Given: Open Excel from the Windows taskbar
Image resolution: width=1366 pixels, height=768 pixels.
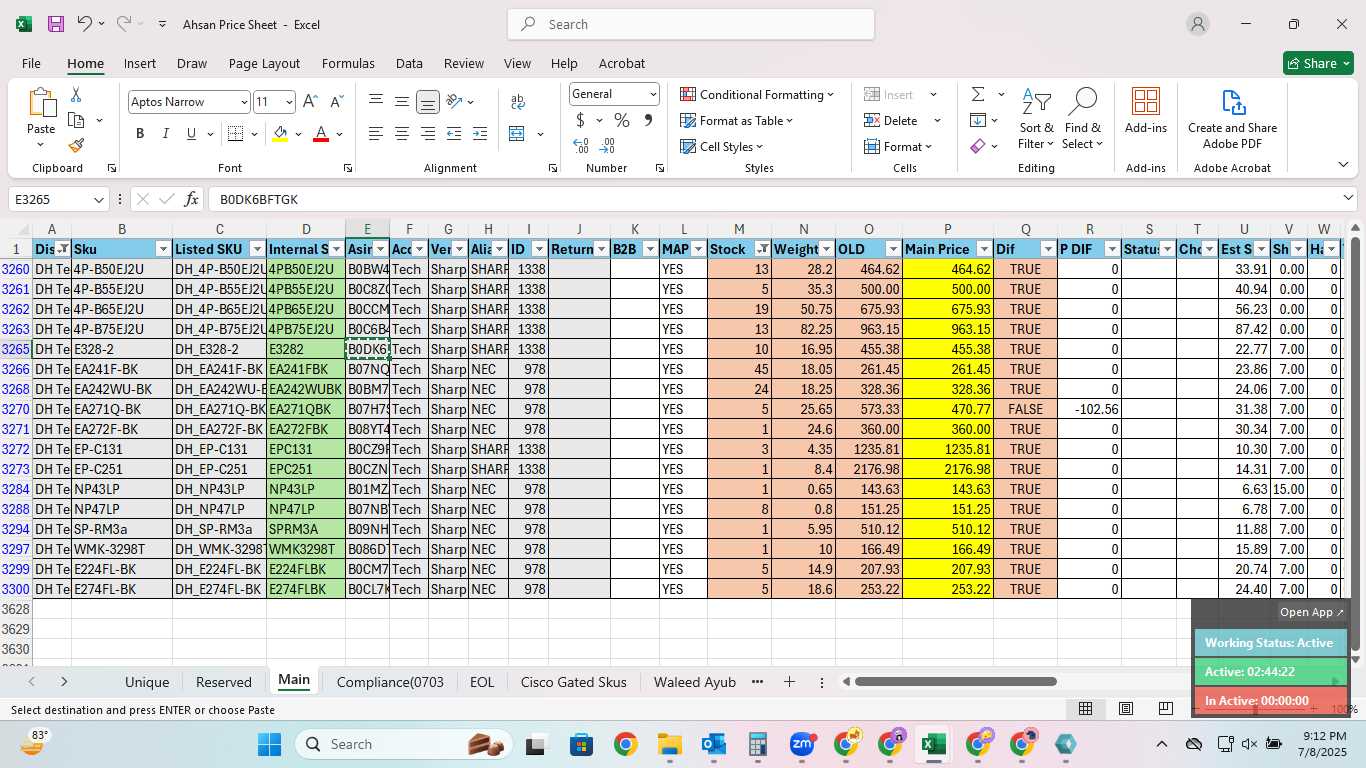Looking at the screenshot, I should [933, 744].
